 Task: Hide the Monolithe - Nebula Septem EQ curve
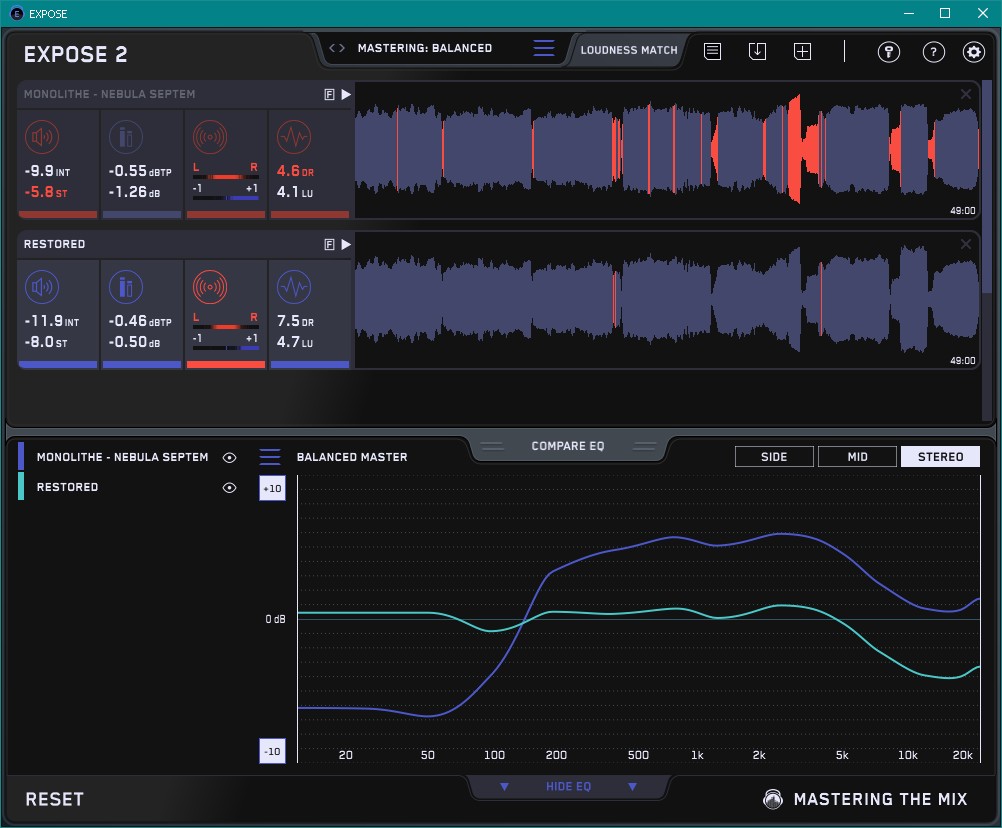(230, 457)
